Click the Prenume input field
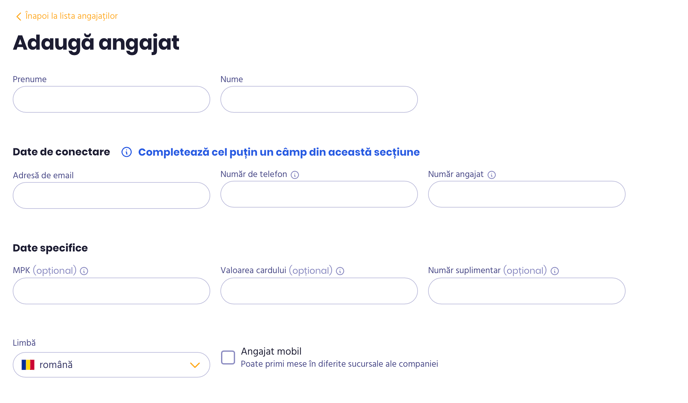The width and height of the screenshot is (688, 403). tap(111, 99)
